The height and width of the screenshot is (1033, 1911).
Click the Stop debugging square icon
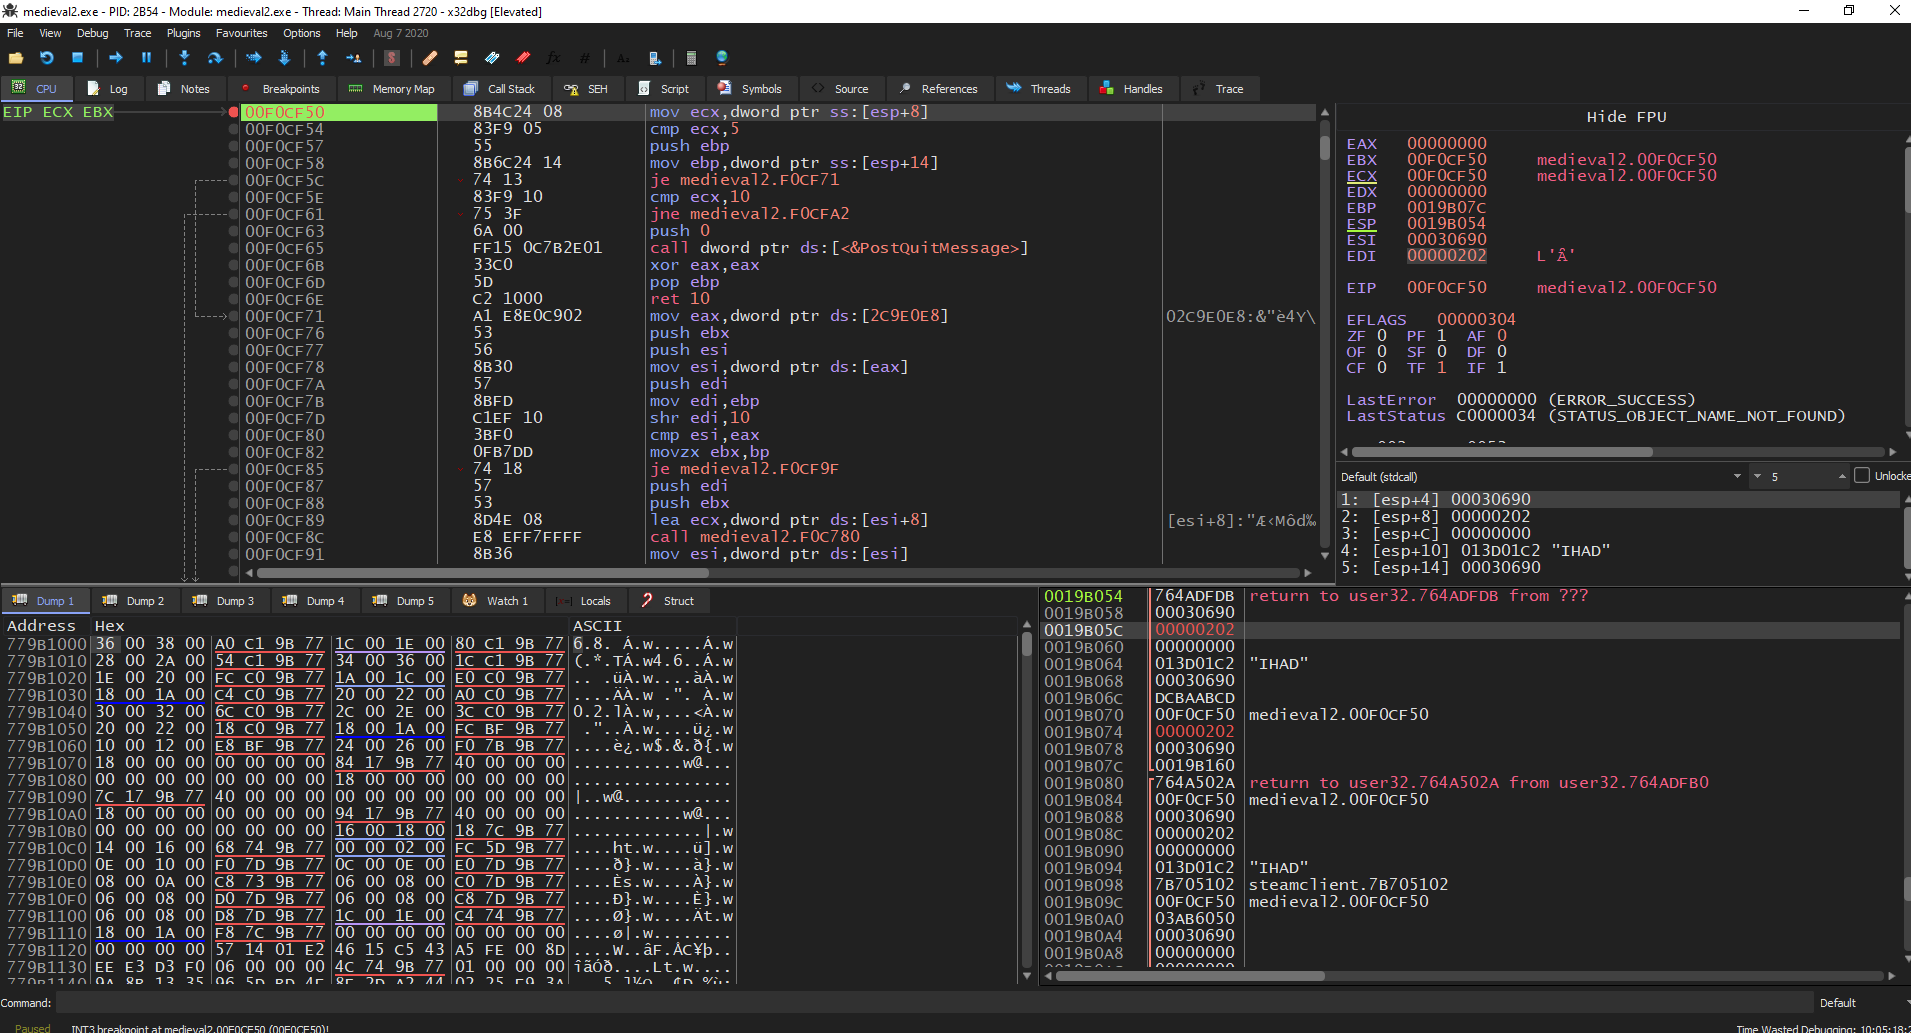77,58
